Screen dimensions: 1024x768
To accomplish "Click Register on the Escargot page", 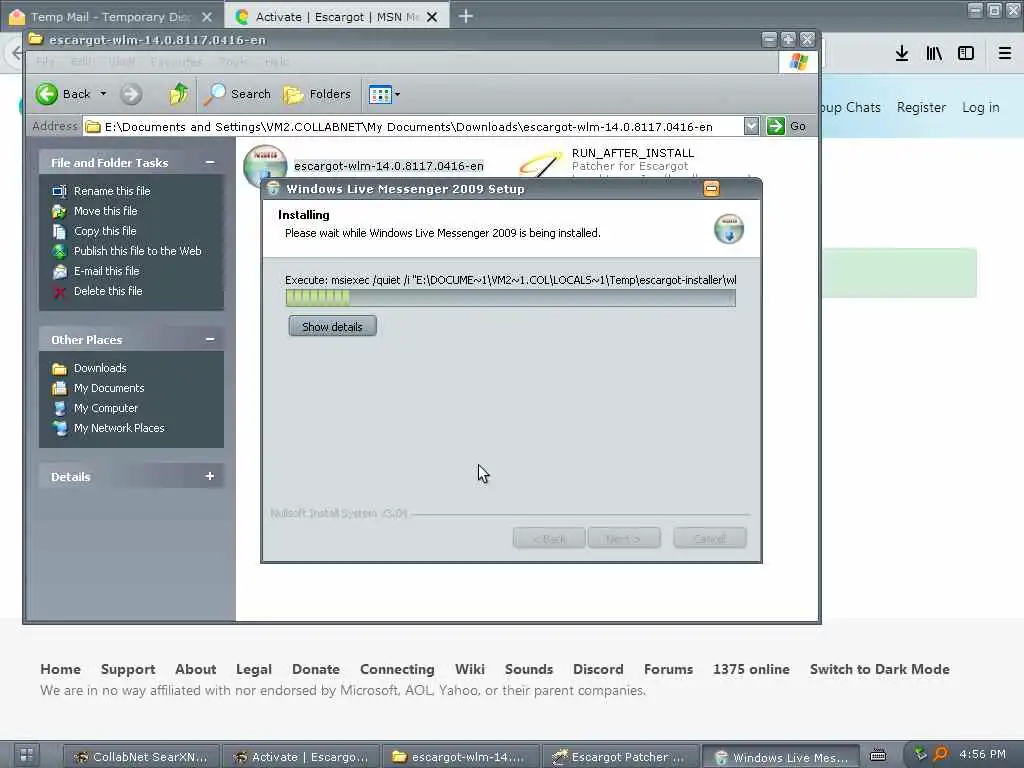I will click(x=921, y=107).
